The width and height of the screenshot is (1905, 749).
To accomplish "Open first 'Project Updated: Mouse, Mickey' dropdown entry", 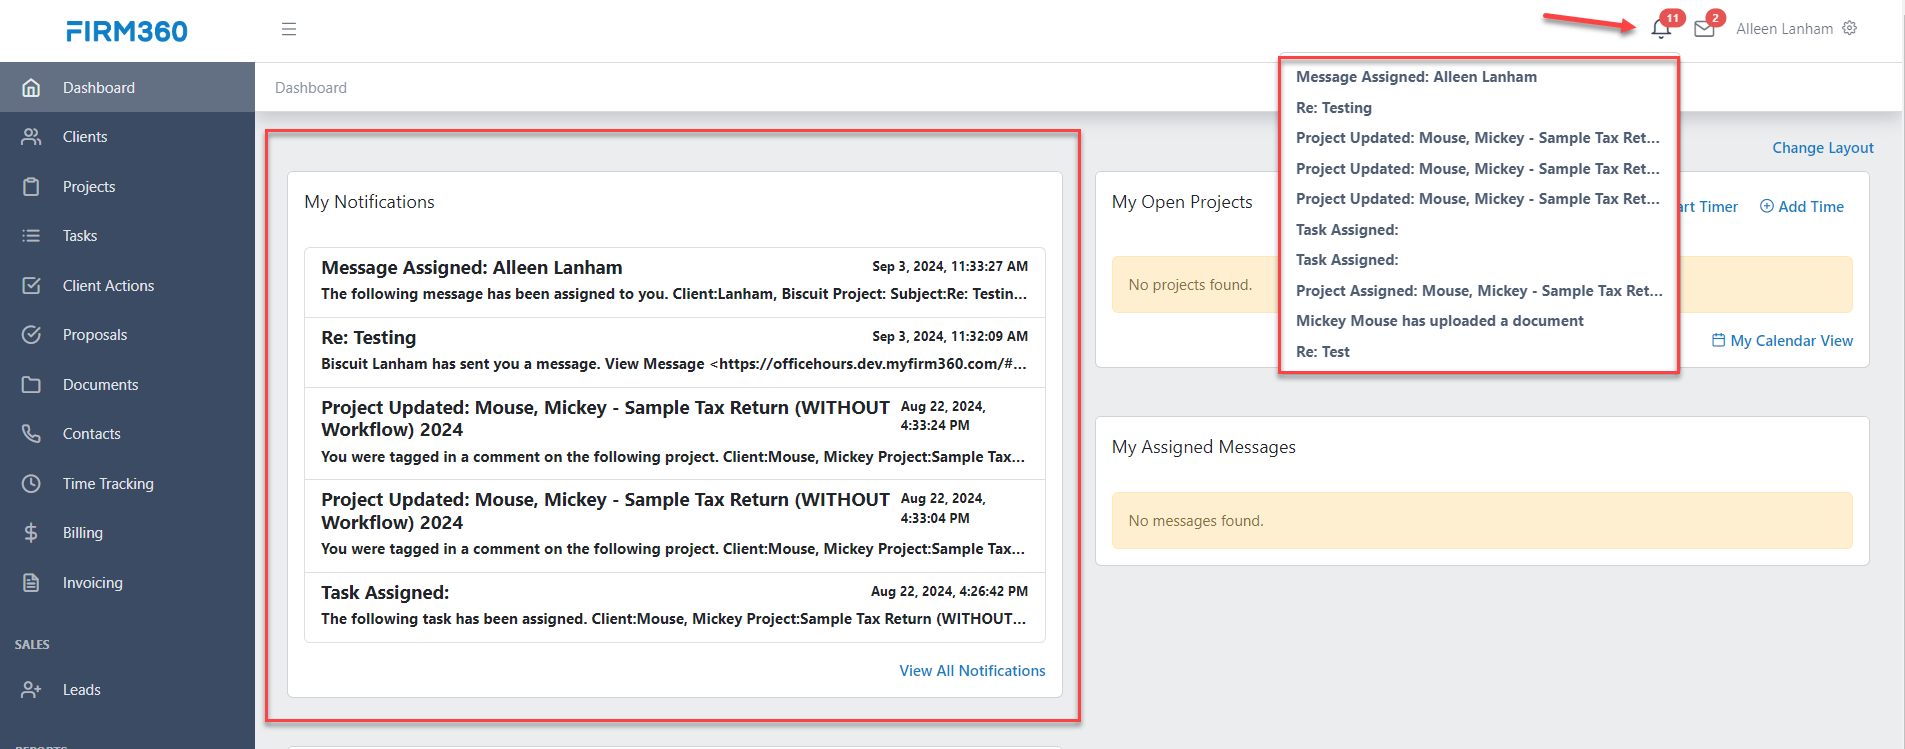I will 1478,138.
